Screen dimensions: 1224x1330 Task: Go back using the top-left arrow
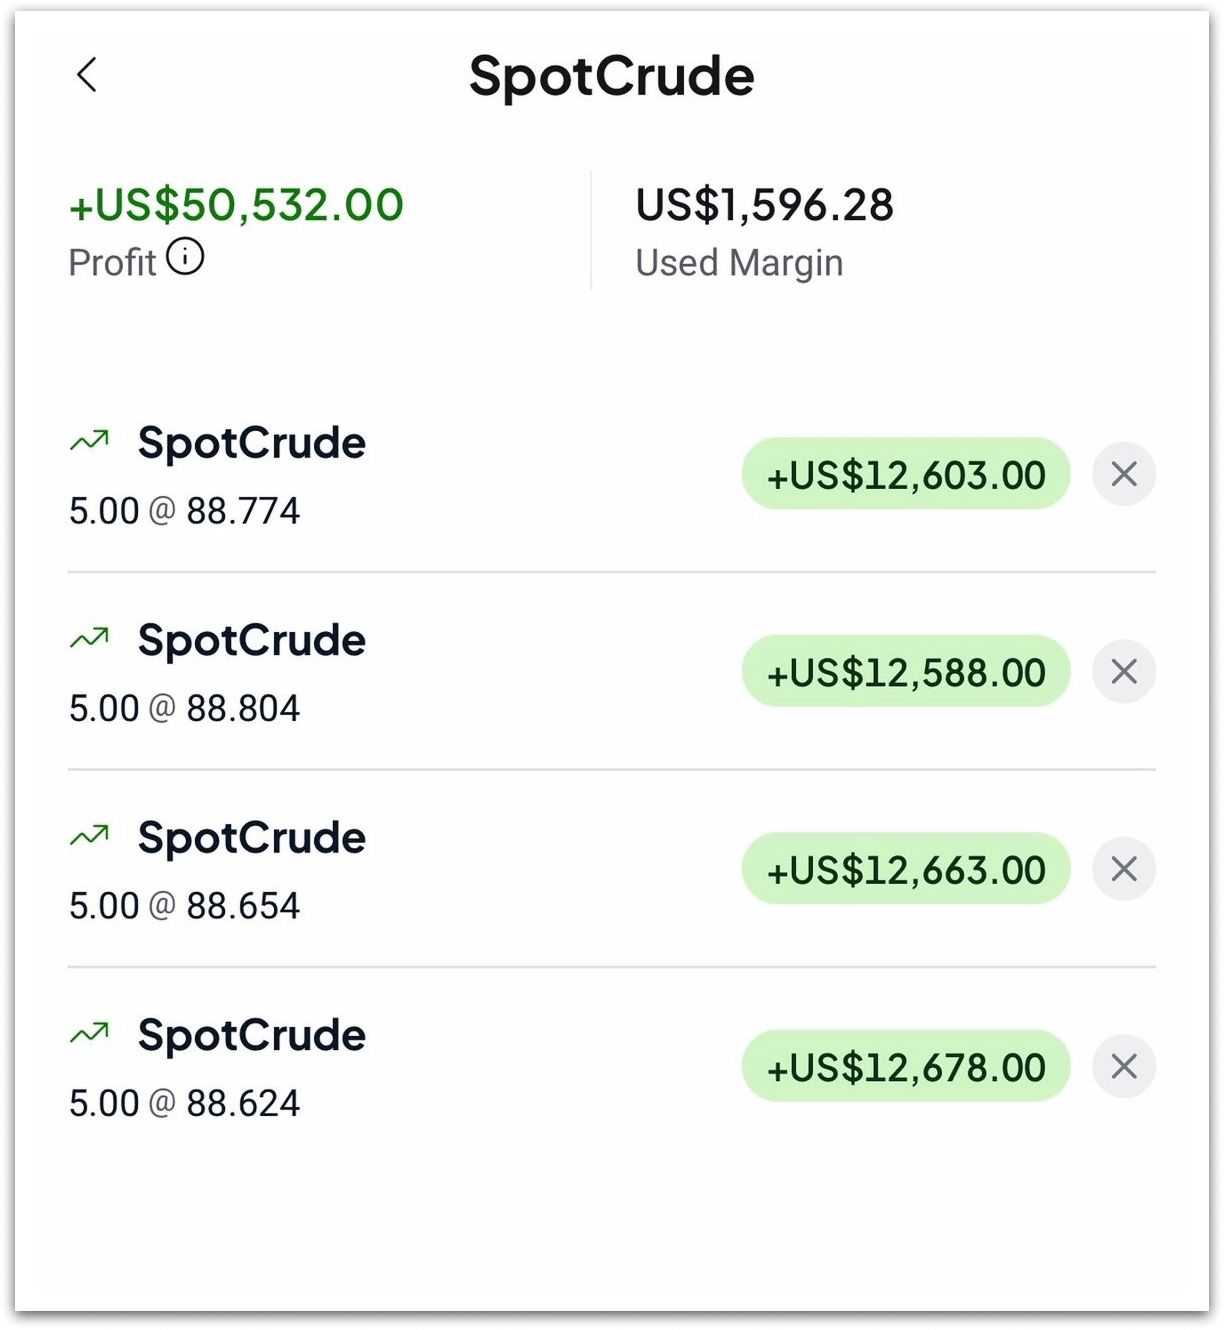pos(87,75)
